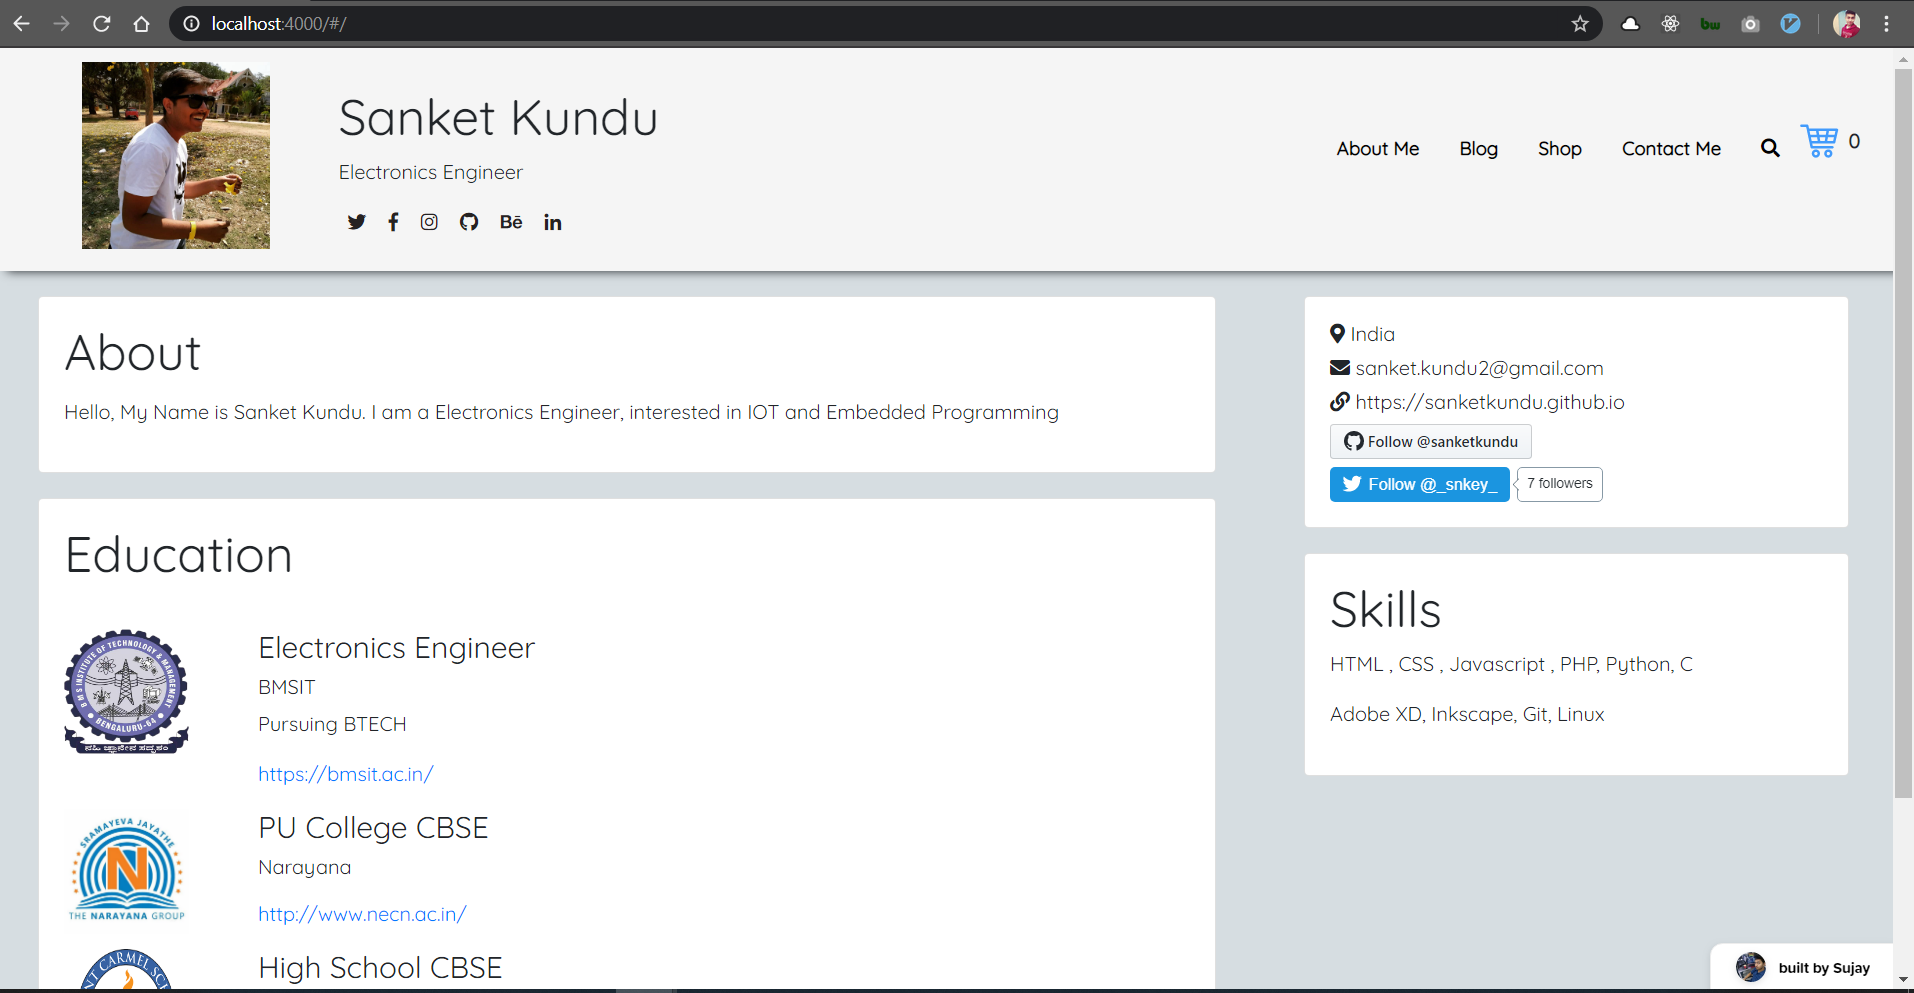Open the Contact Me page

point(1671,149)
